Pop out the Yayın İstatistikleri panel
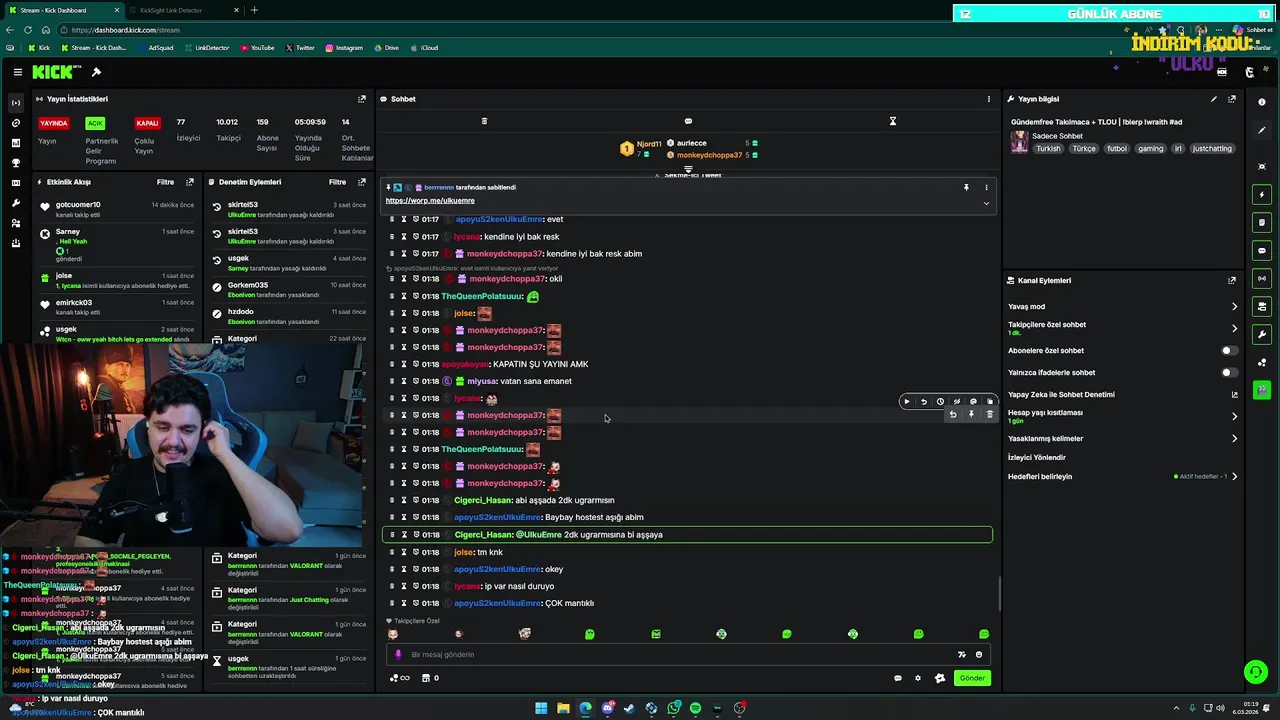1280x720 pixels. (362, 99)
